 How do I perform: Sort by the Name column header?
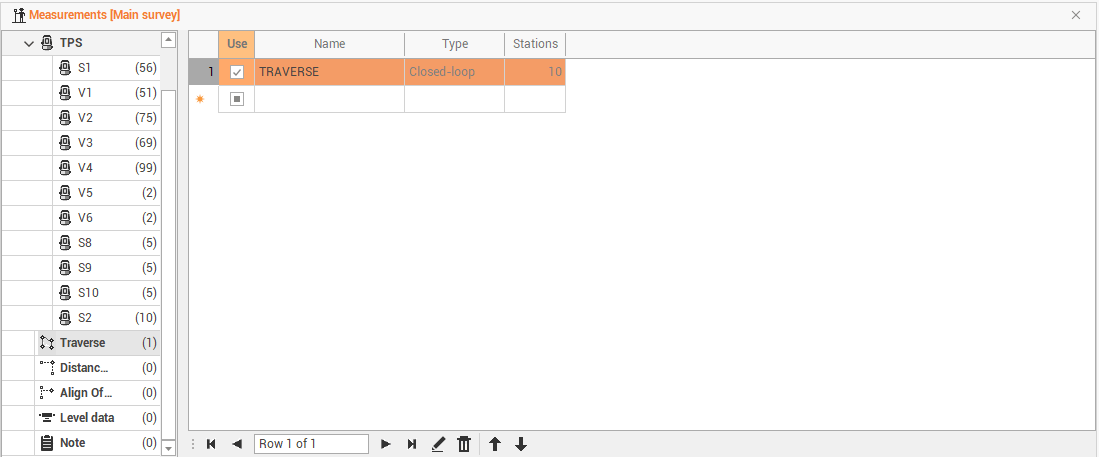329,44
